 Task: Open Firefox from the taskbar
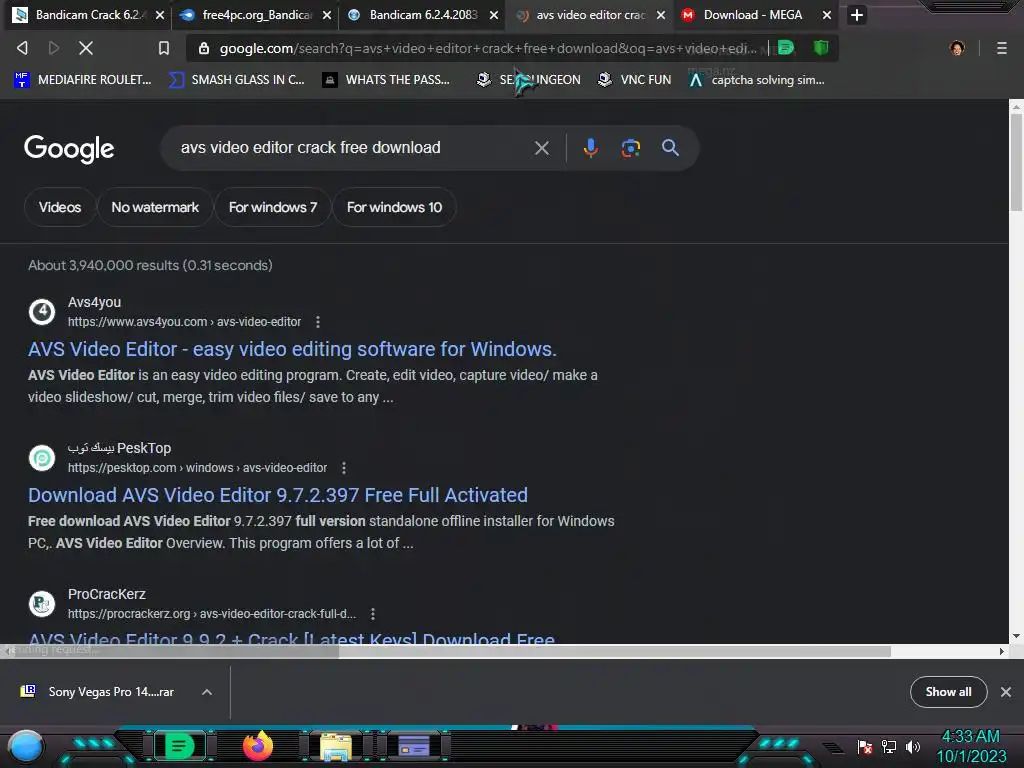pos(257,746)
